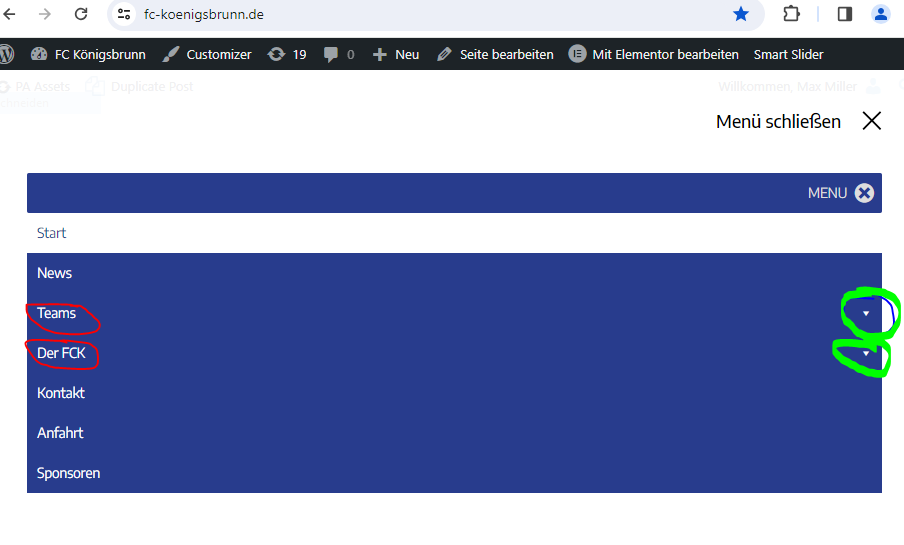
Task: Open Smart Slider from admin bar
Action: 788,54
